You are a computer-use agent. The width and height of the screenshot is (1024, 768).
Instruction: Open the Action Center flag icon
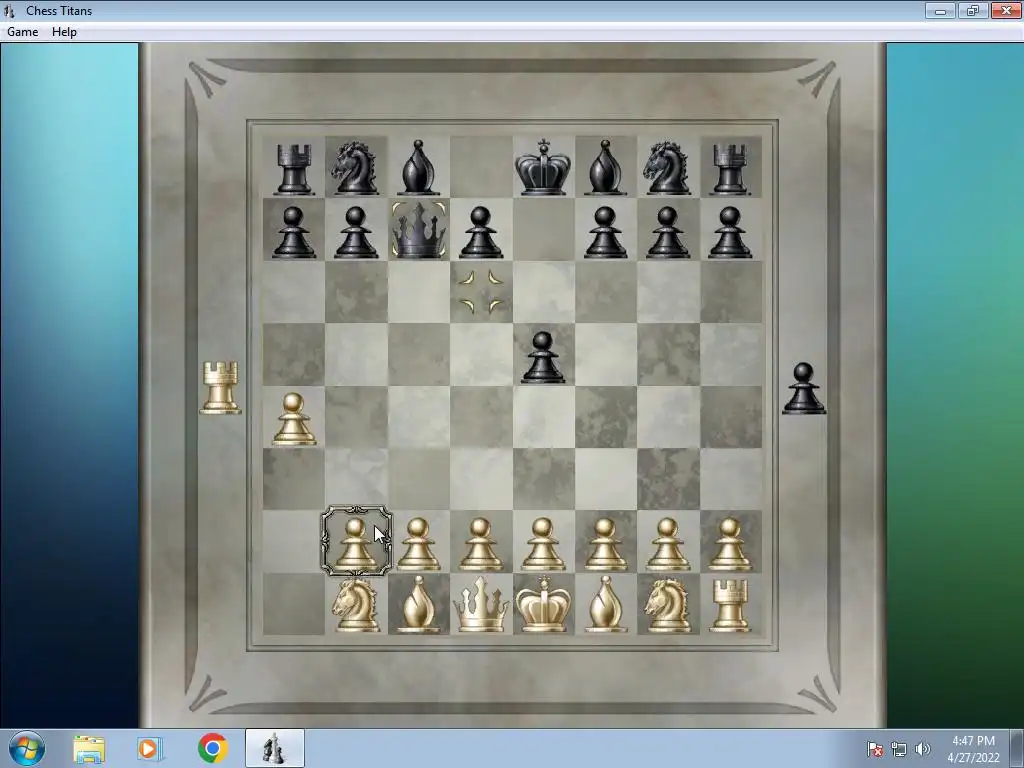(x=875, y=749)
